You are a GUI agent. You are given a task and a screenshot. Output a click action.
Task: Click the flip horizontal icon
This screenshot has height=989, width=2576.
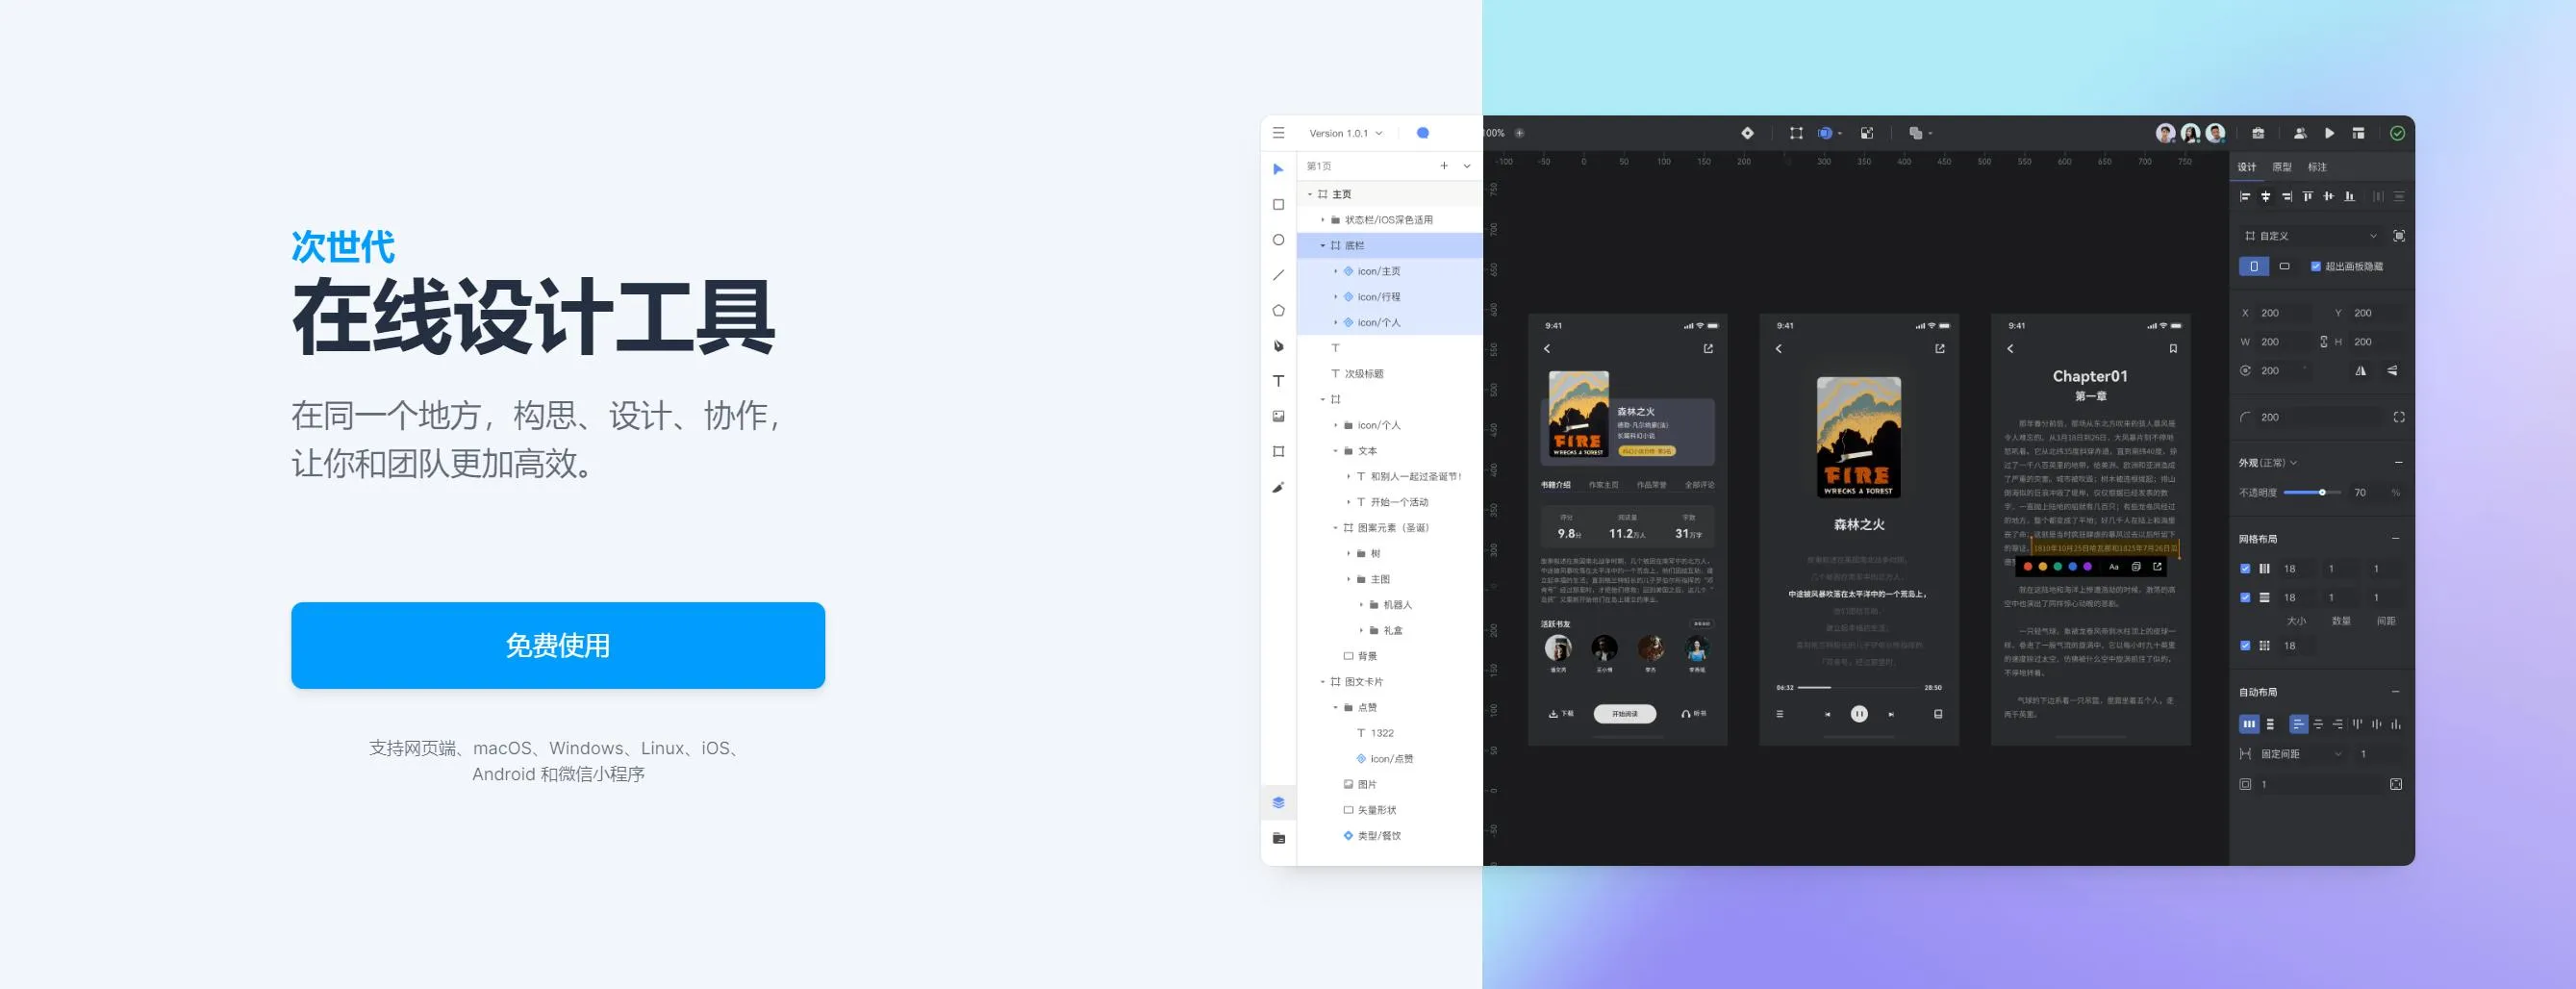(x=2360, y=371)
